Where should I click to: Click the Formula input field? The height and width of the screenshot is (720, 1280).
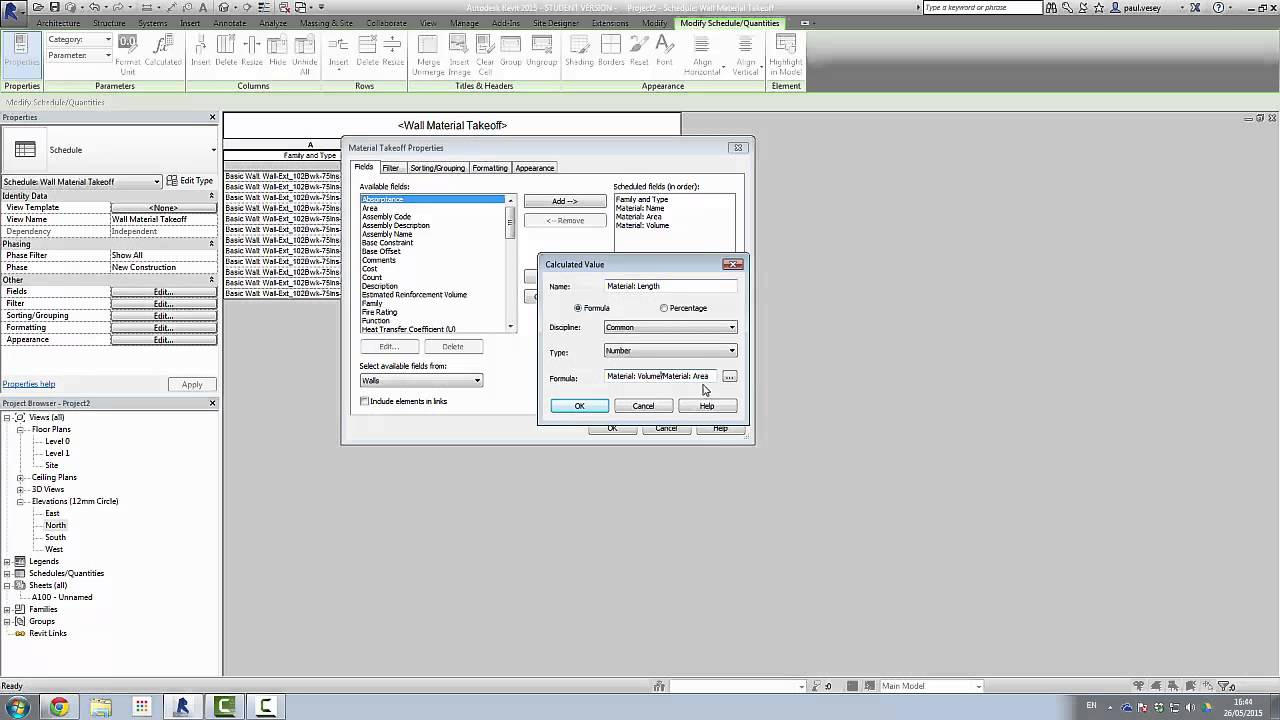coord(661,377)
